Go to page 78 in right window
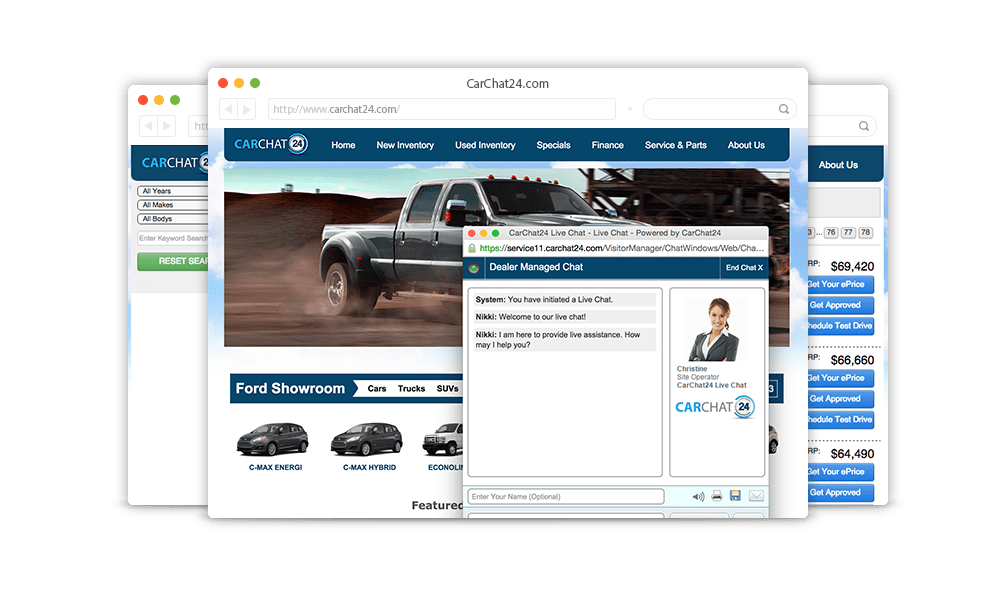 [865, 233]
